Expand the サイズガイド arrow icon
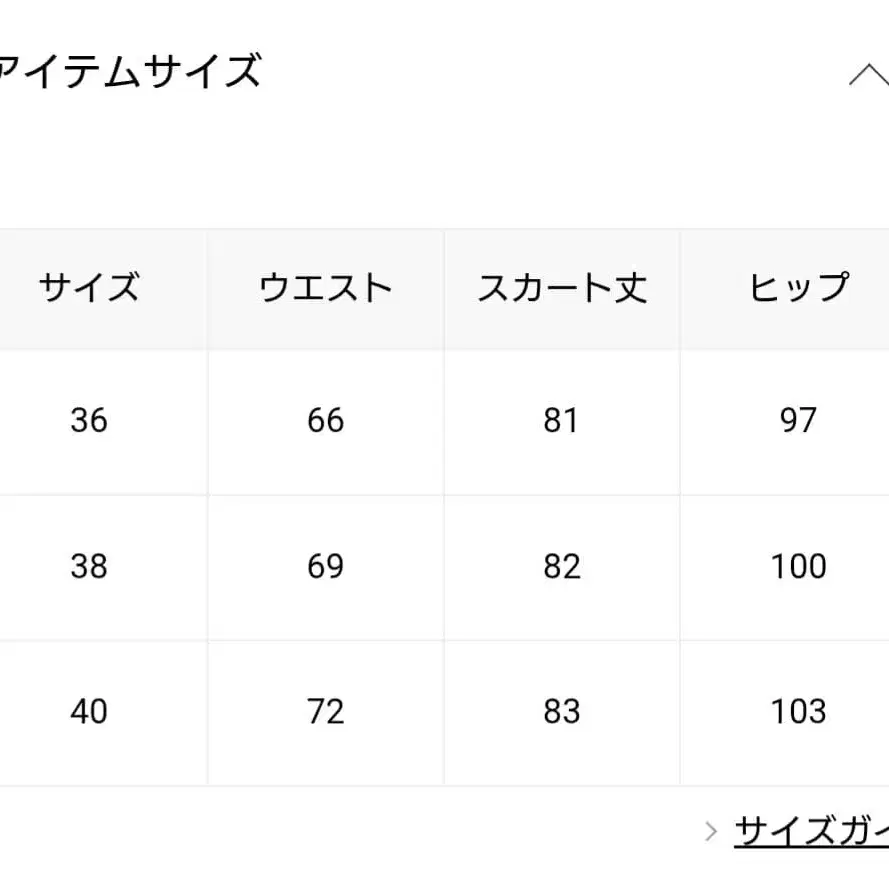Viewport: 889px width, 889px height. click(x=712, y=831)
